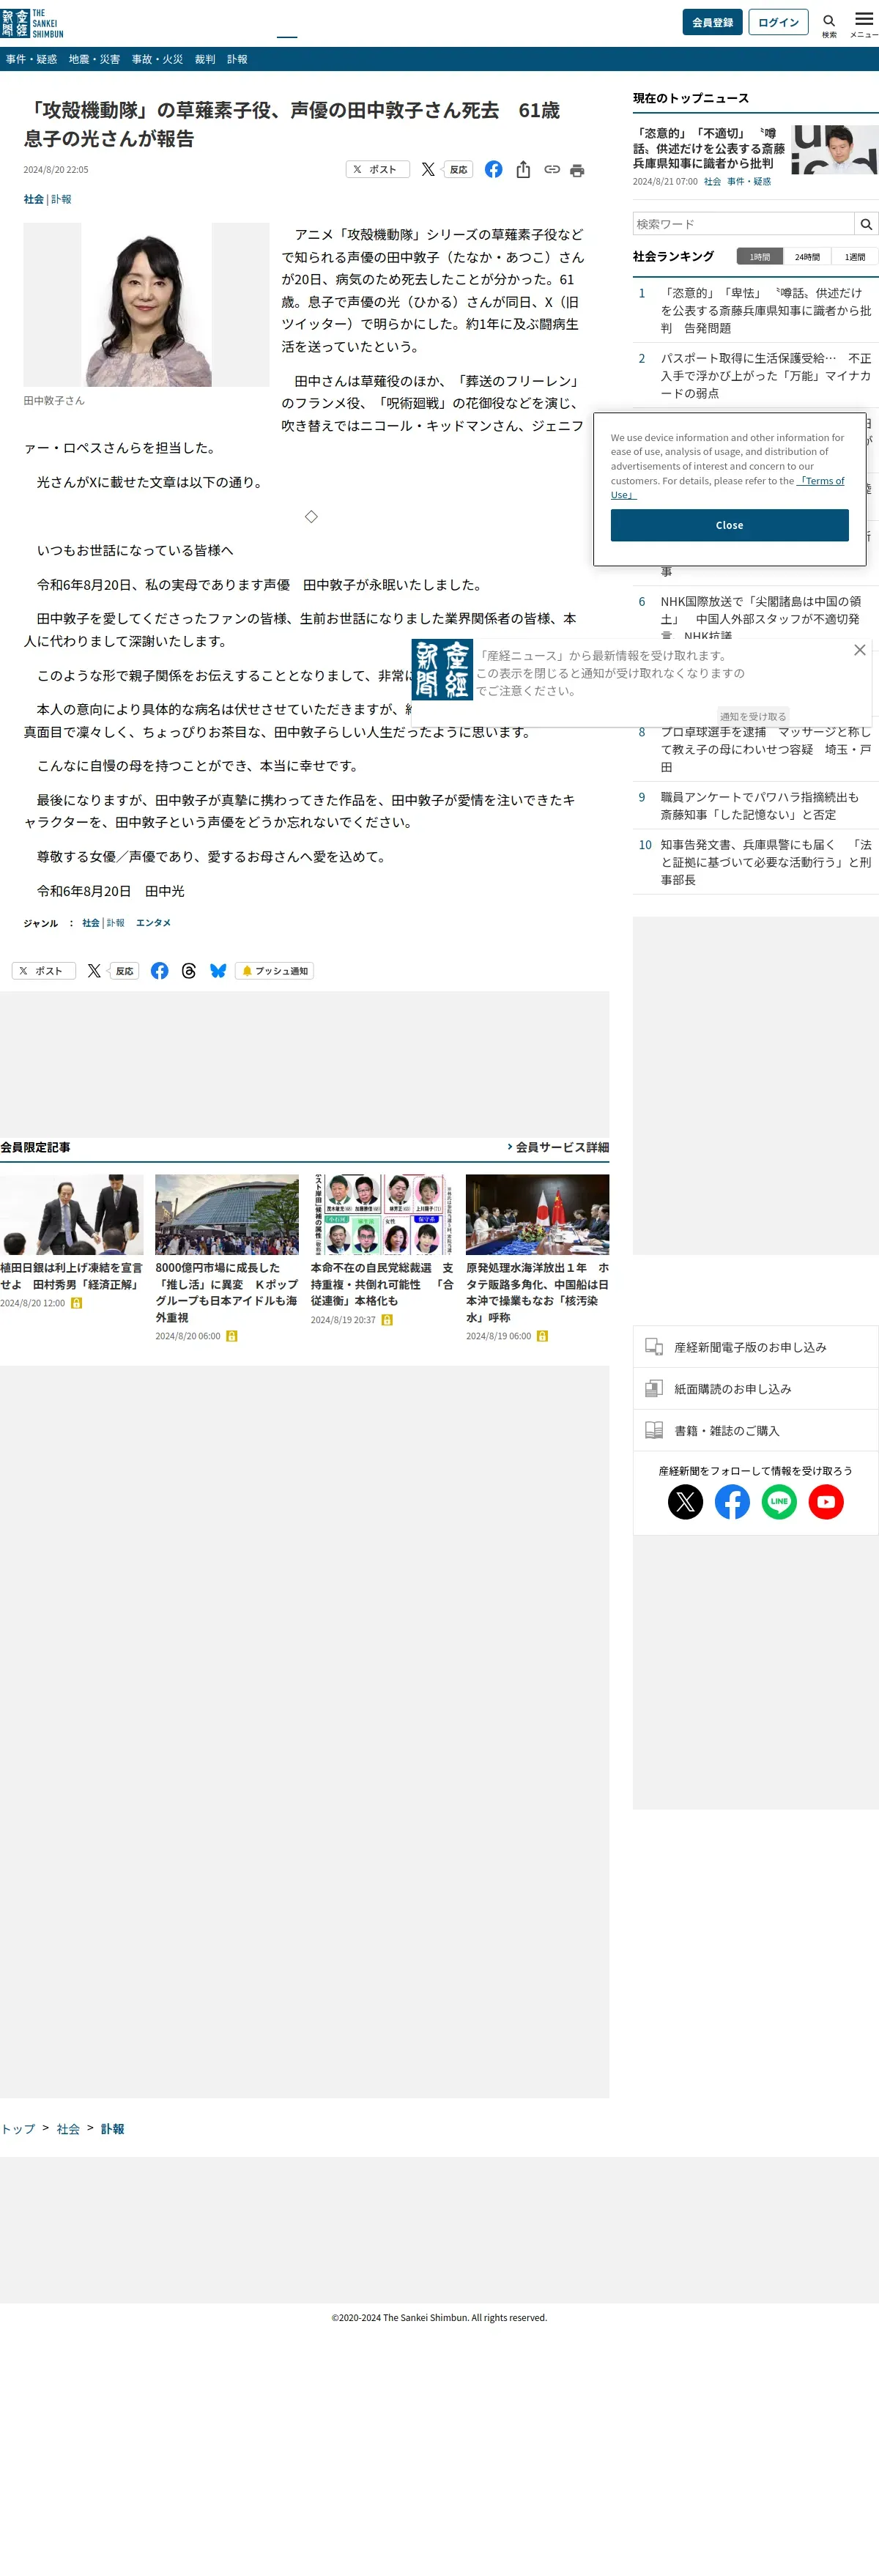Open the 植田日銀 member article thumbnail
The height and width of the screenshot is (2576, 879).
click(x=71, y=1214)
